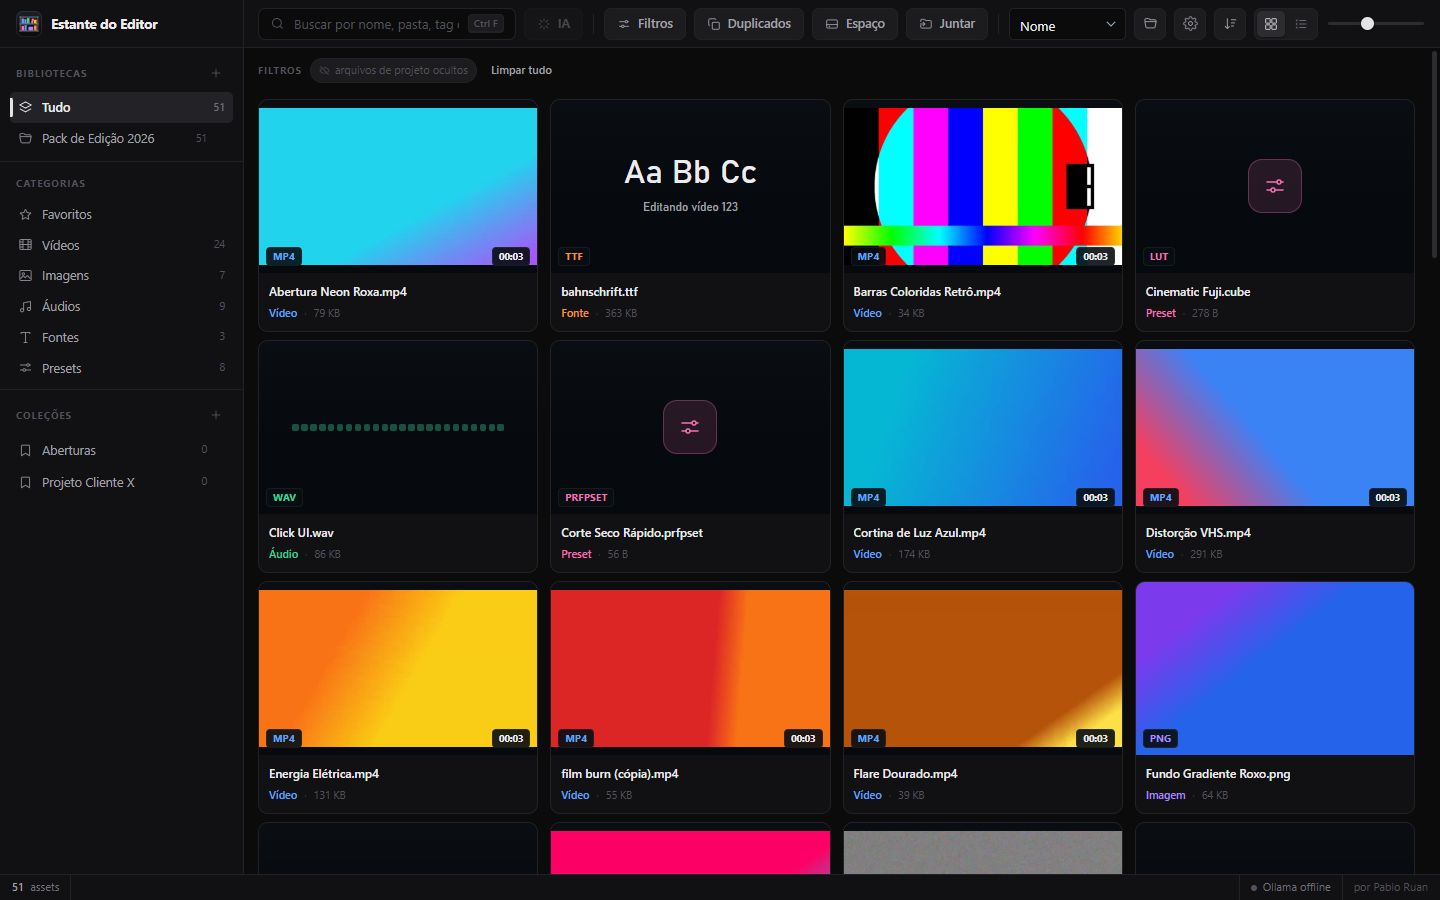Screen dimensions: 1440x900
Task: Click the search magnifier icon
Action: click(x=277, y=24)
